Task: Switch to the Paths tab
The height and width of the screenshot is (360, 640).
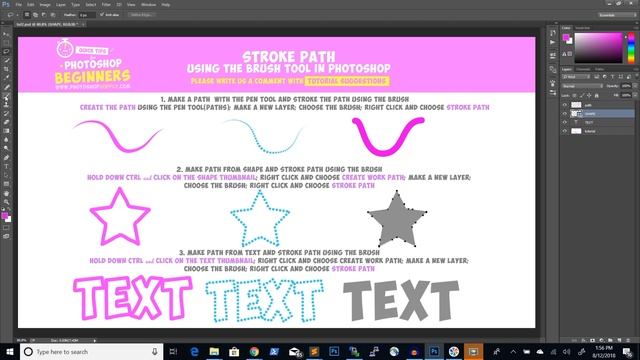Action: point(599,69)
